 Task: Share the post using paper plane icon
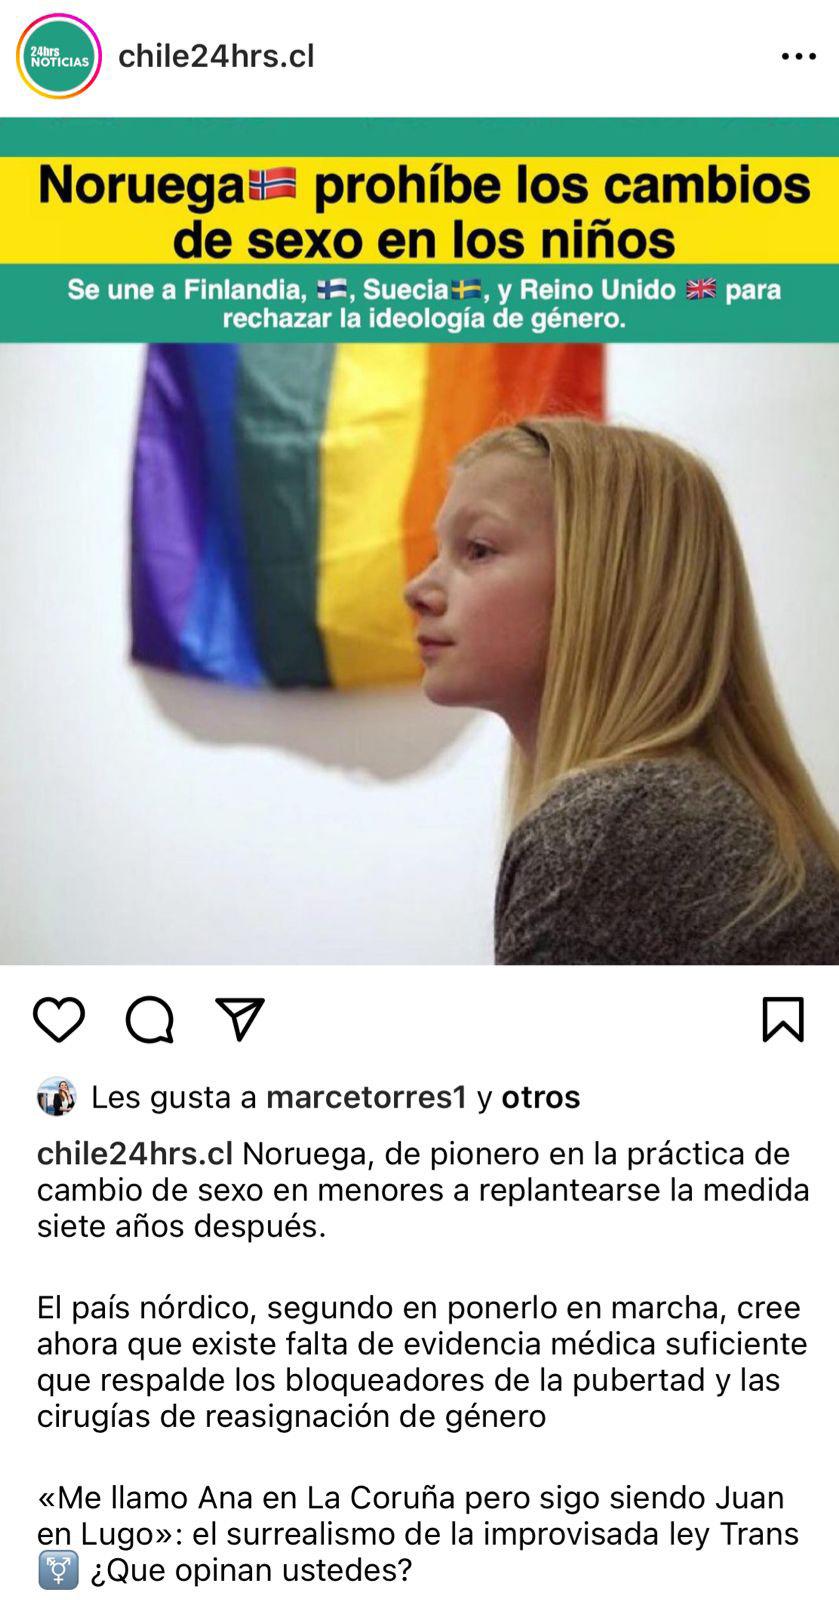pyautogui.click(x=240, y=1019)
